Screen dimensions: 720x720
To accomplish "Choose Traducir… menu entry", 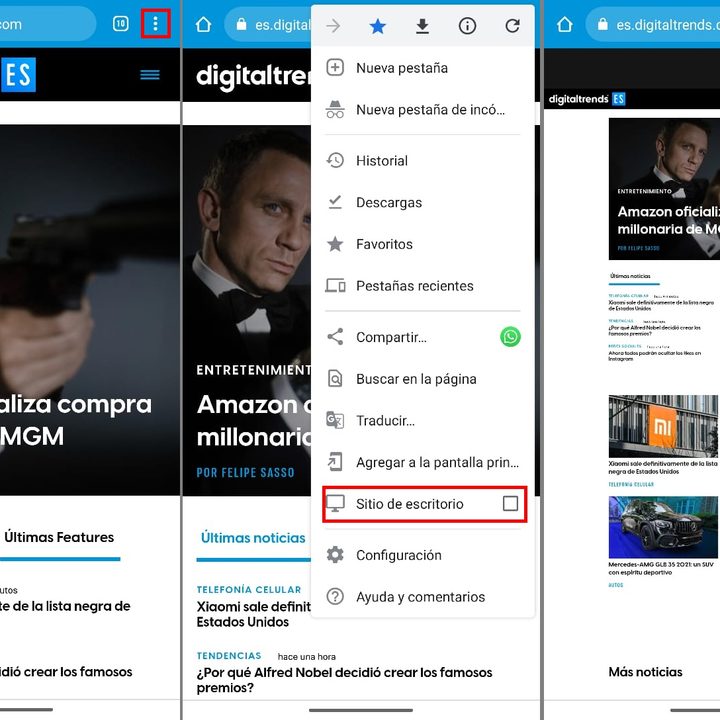I will [x=422, y=421].
